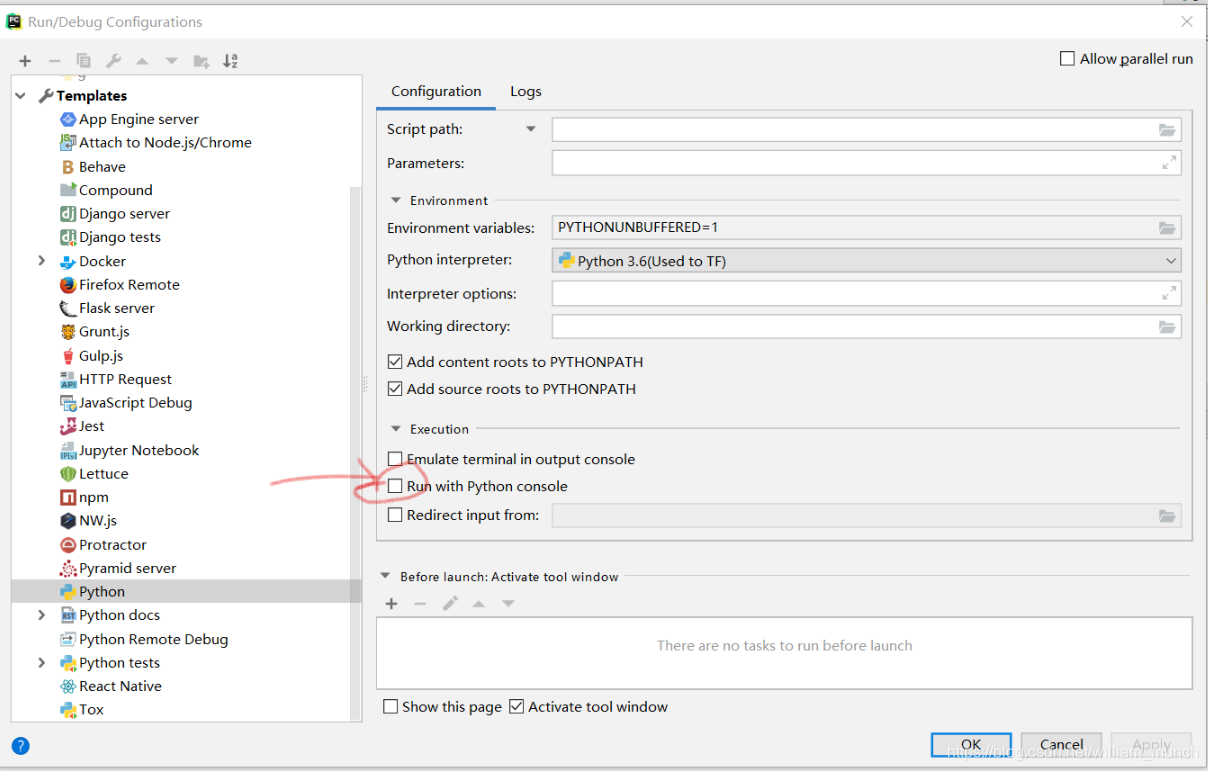The width and height of the screenshot is (1208, 771).
Task: Sort configurations alphabetically icon
Action: click(231, 61)
